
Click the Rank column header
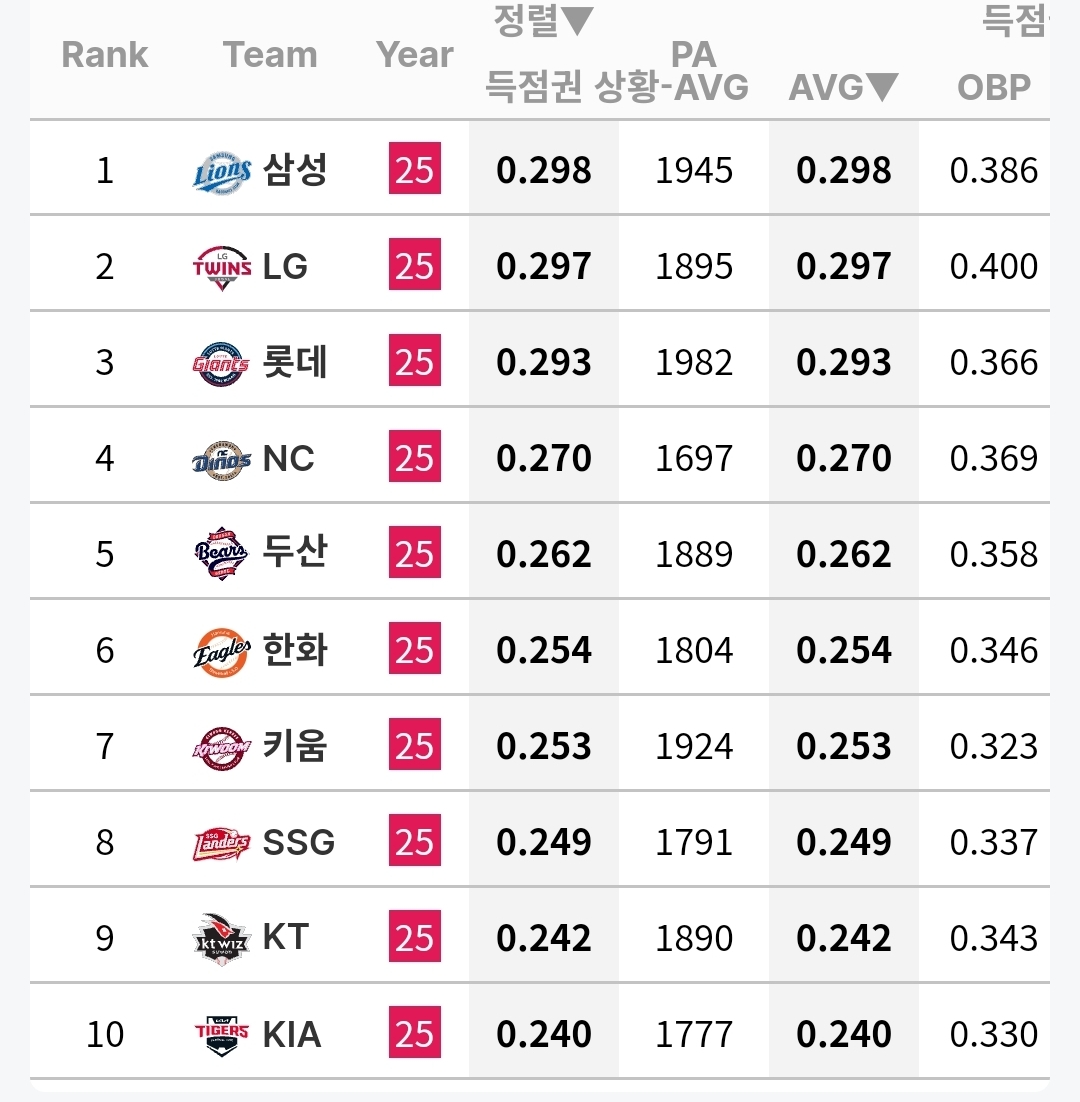point(105,55)
